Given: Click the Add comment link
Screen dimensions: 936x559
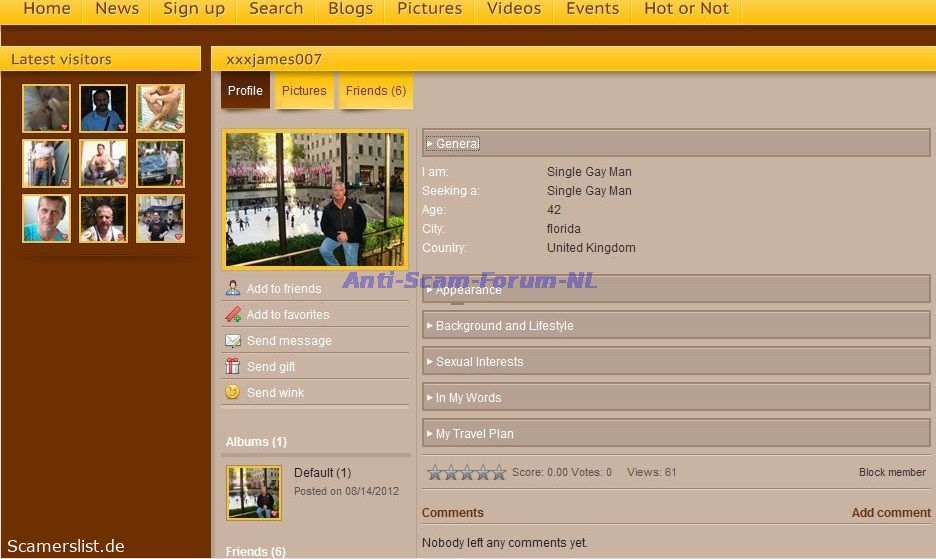Looking at the screenshot, I should (890, 513).
